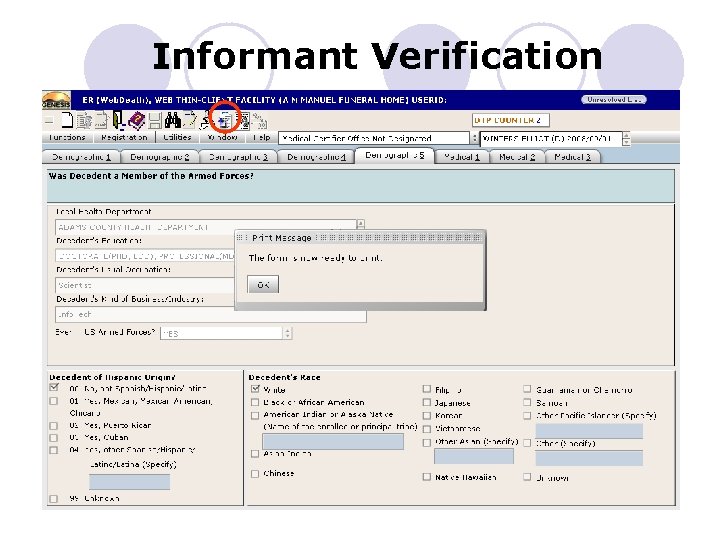This screenshot has height=540, width=720.
Task: Check the Asian Indian checkbox
Action: pyautogui.click(x=255, y=454)
